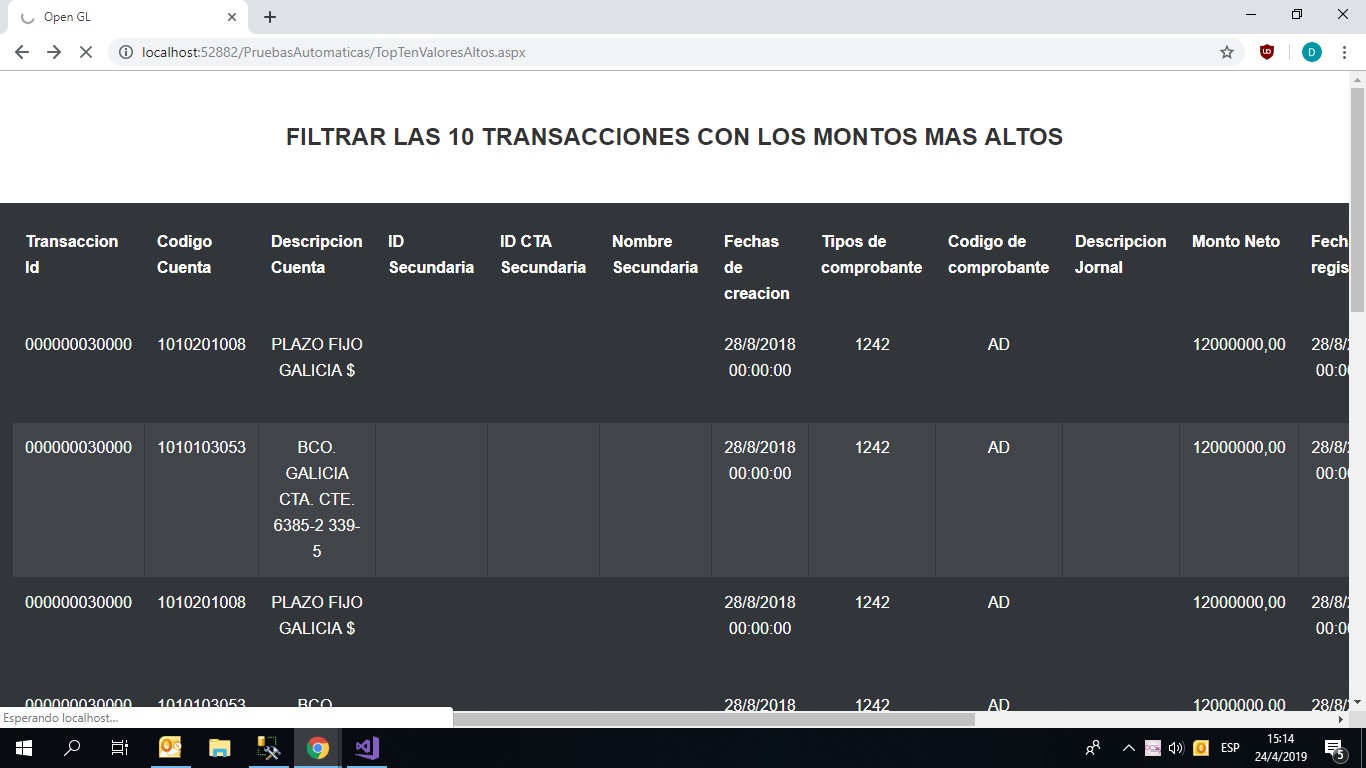
Task: Open the yellow tray app icon
Action: (1201, 748)
